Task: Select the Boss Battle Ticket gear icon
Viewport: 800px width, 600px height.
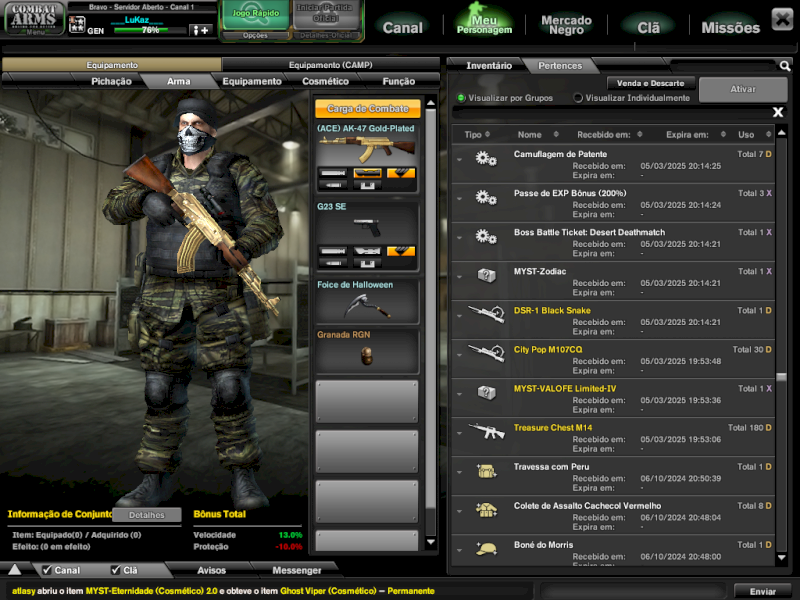Action: (x=486, y=237)
